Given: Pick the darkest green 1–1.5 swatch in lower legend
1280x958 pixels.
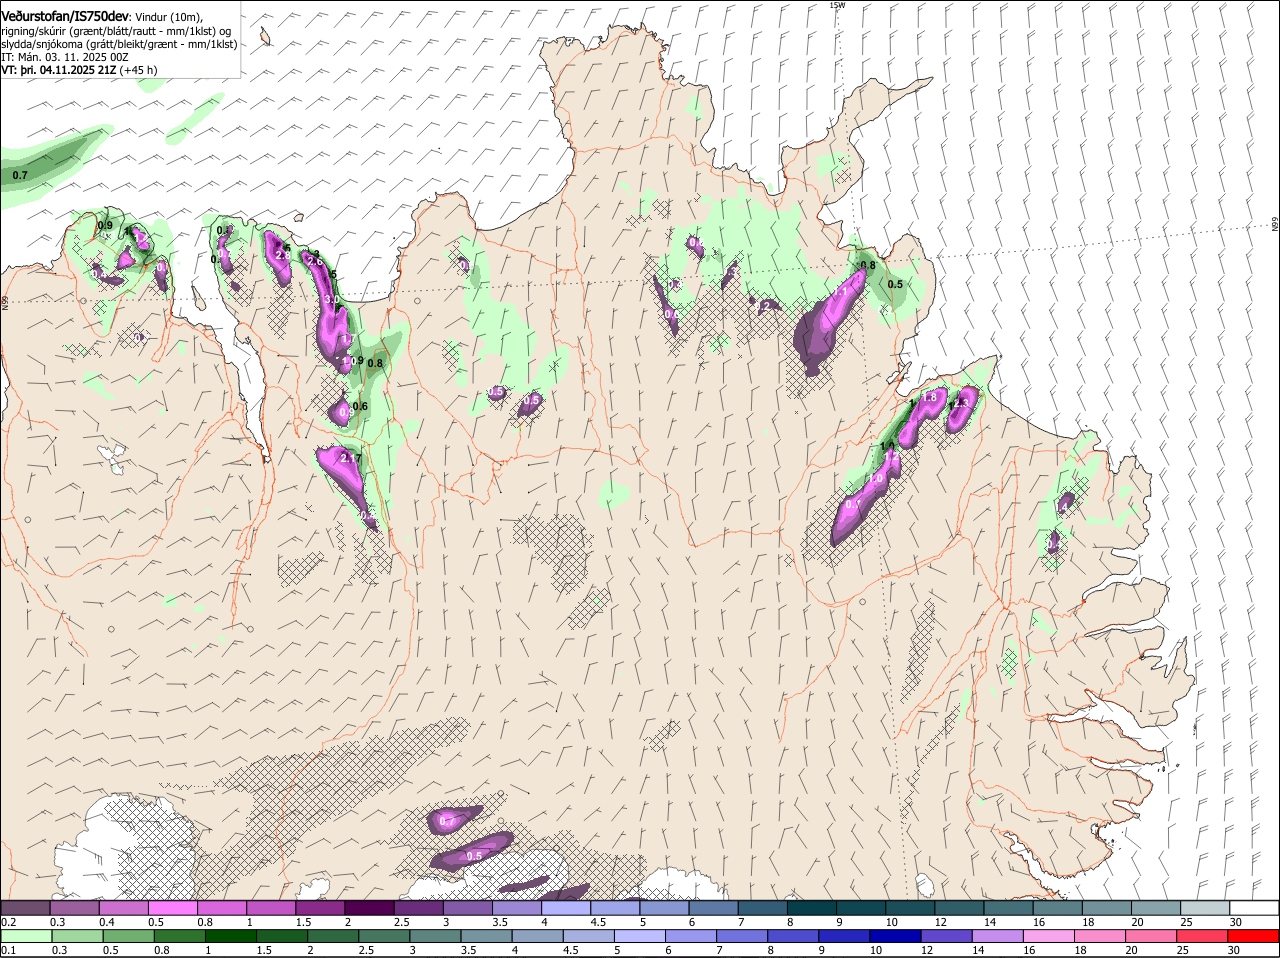Looking at the screenshot, I should click(230, 936).
